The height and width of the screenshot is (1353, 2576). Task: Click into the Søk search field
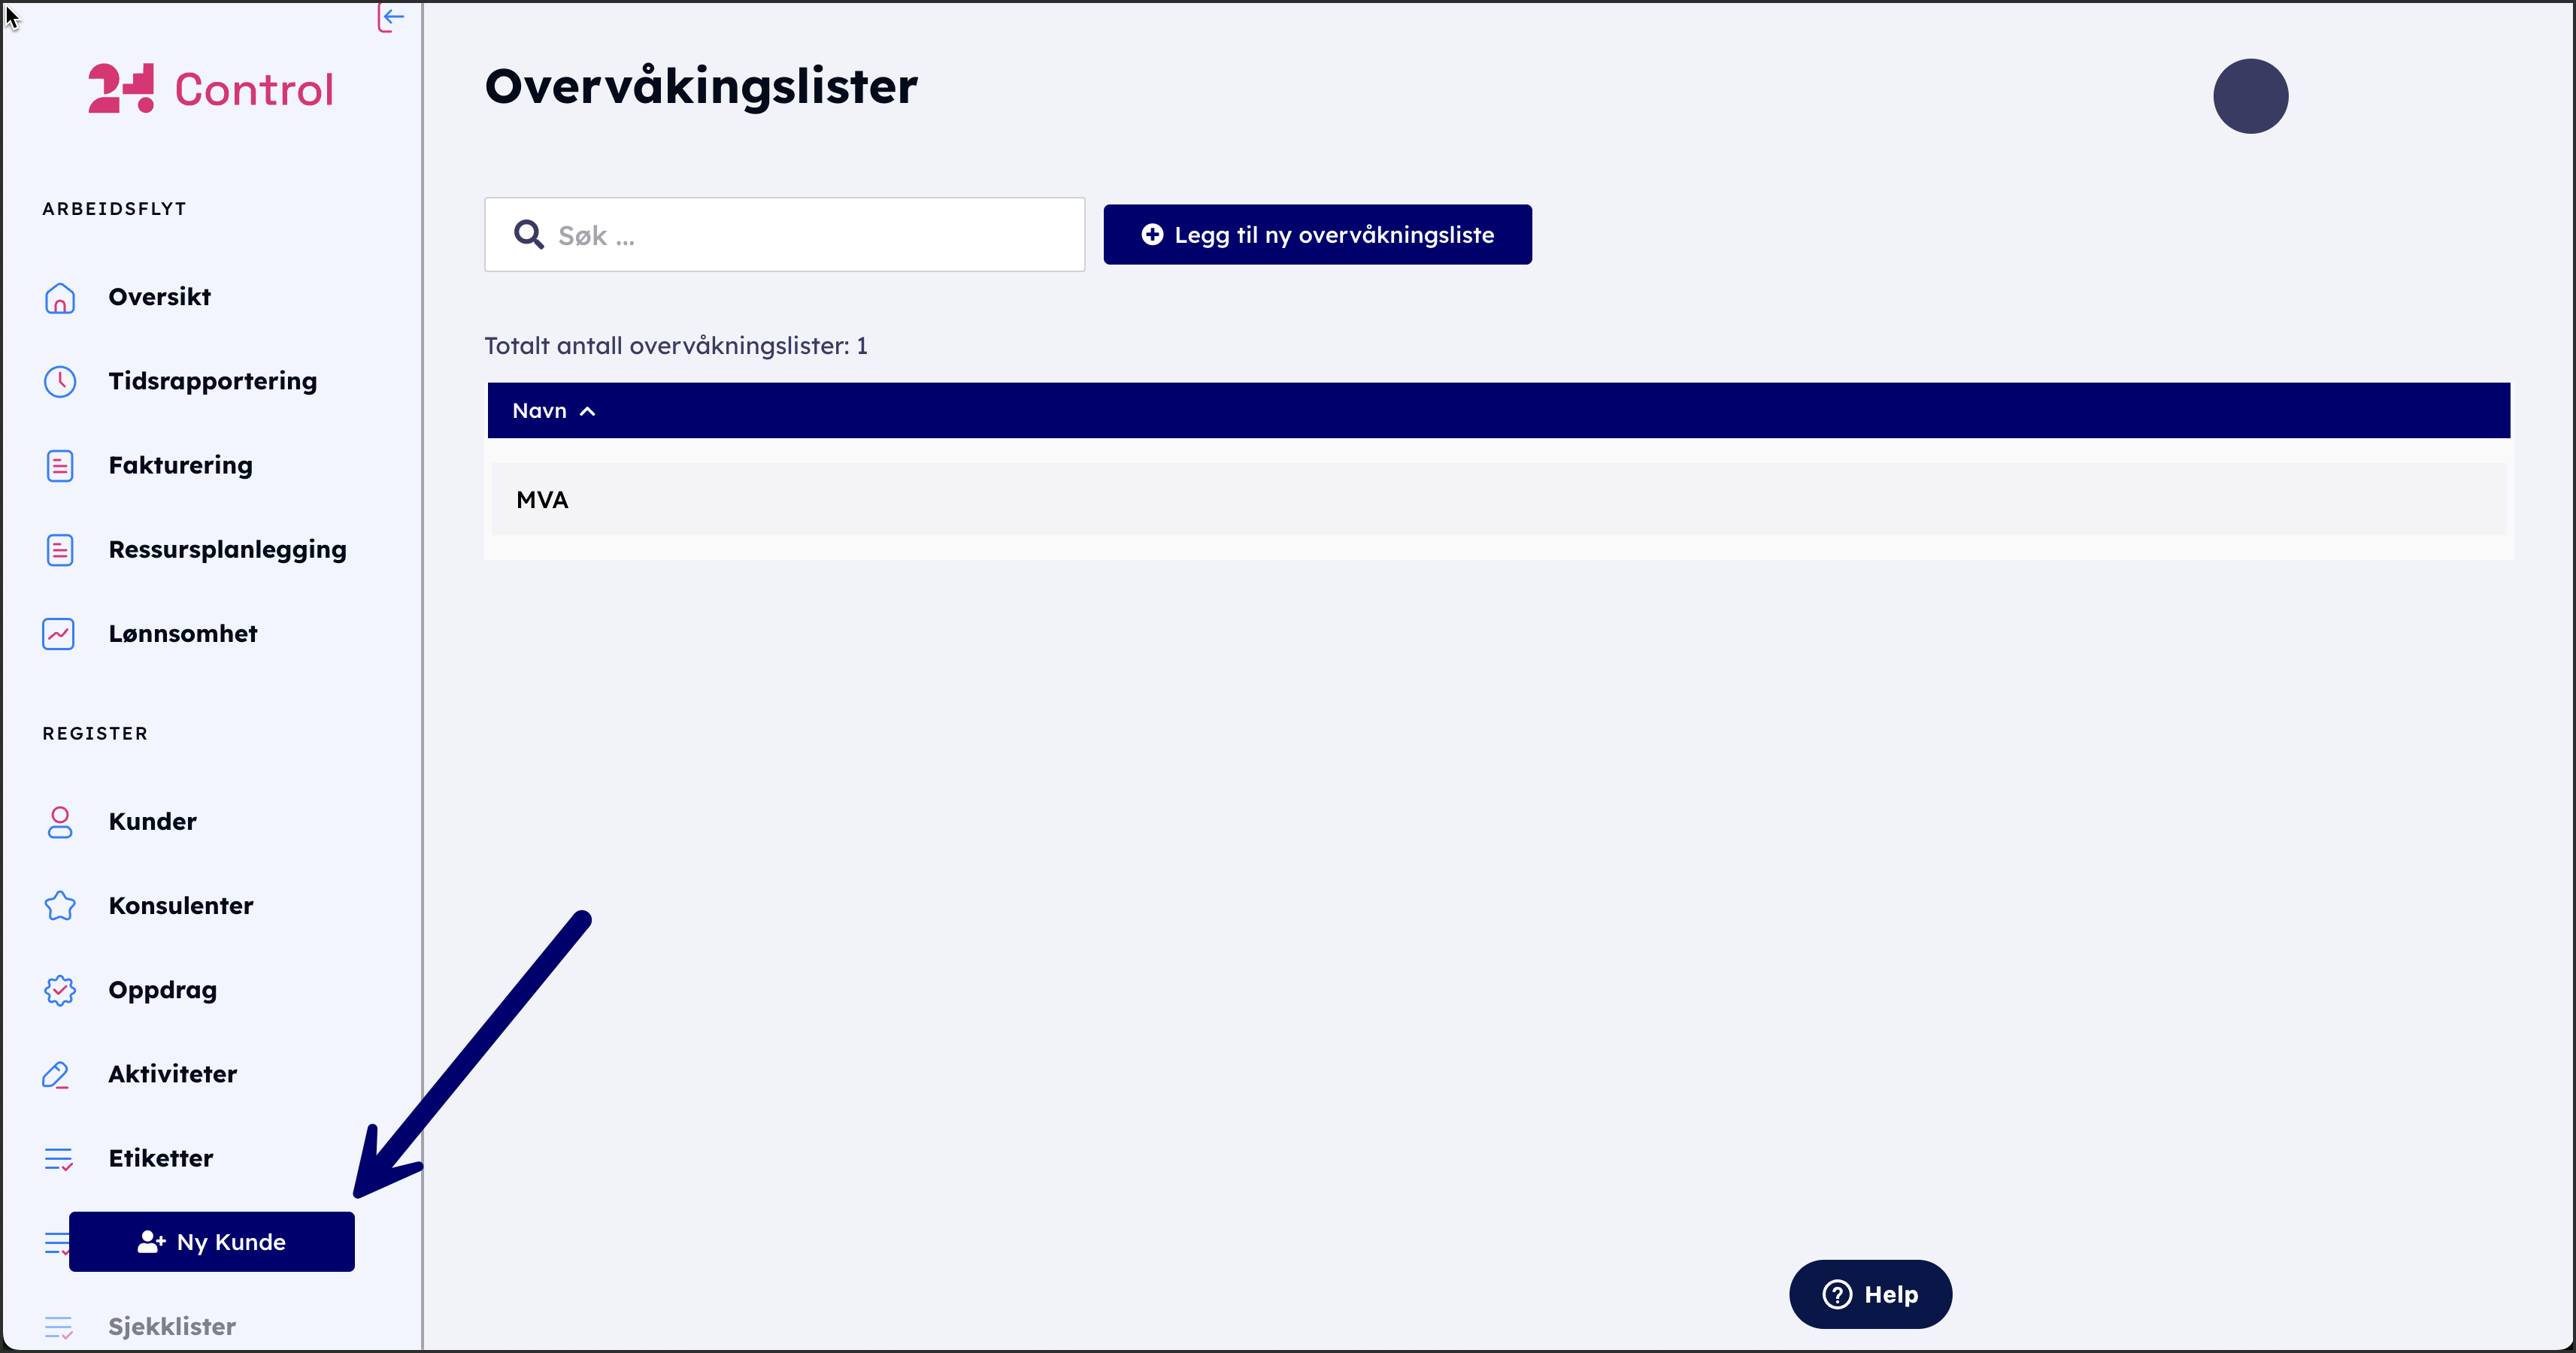click(800, 235)
